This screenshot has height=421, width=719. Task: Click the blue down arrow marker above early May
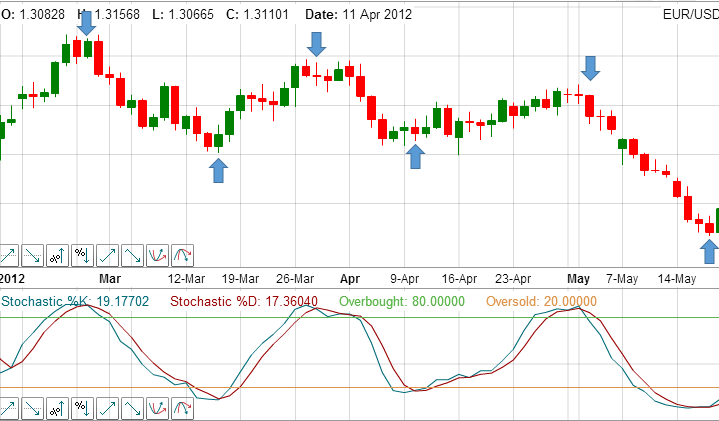[x=591, y=68]
